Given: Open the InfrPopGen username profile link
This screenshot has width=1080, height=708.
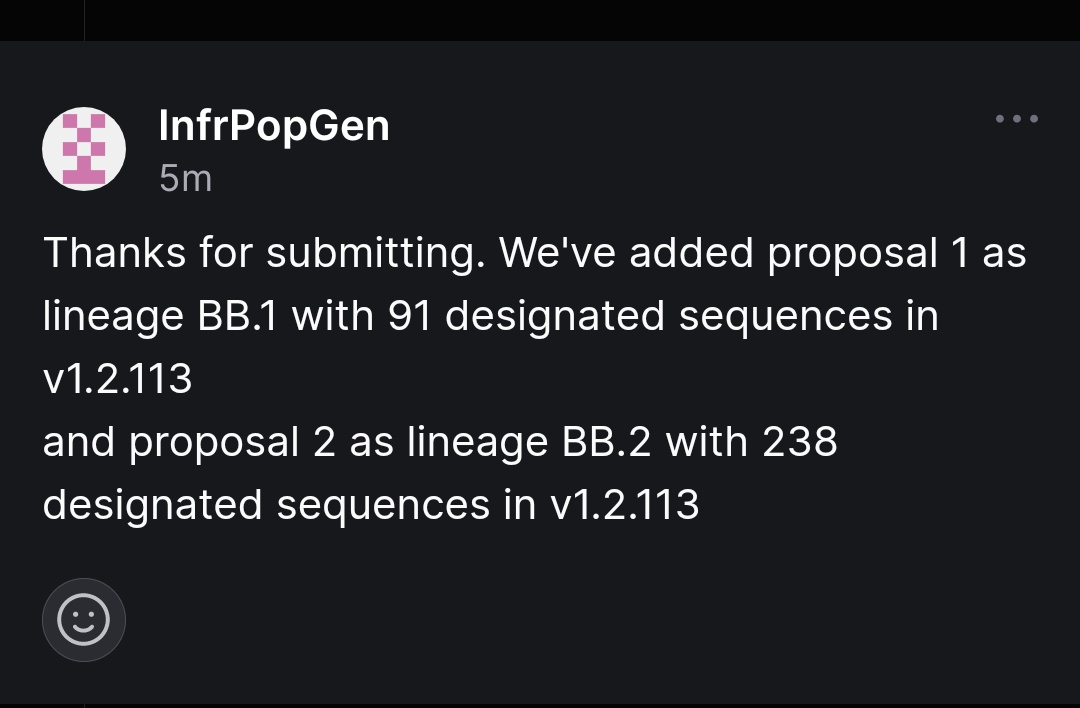Looking at the screenshot, I should coord(274,126).
